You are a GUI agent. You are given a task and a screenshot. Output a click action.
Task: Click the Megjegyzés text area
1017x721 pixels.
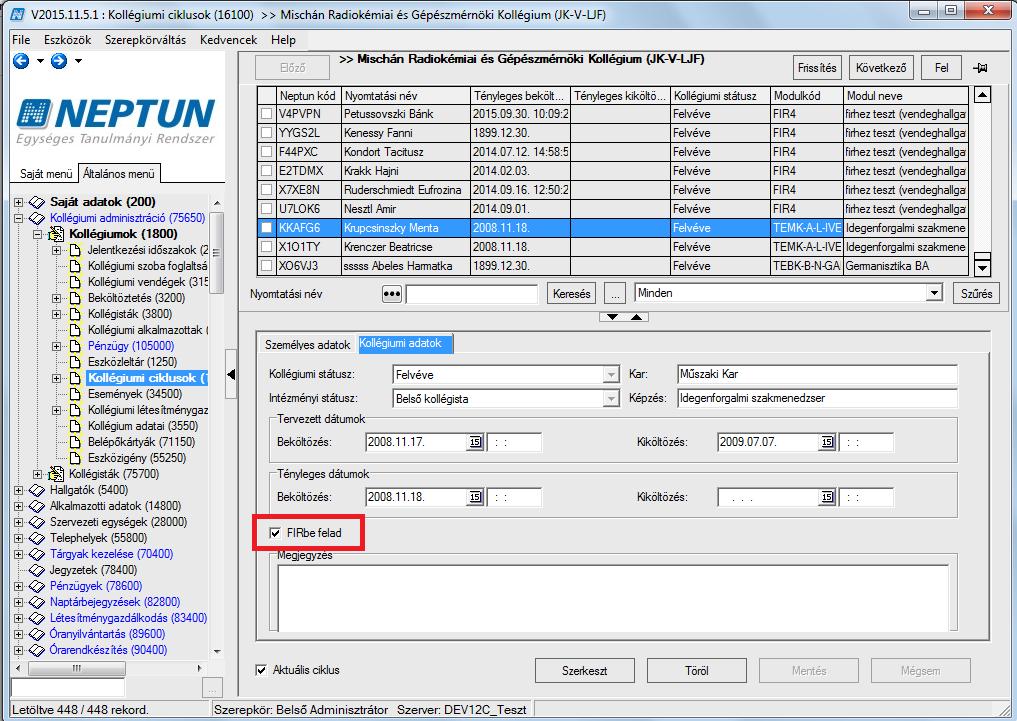tap(612, 597)
